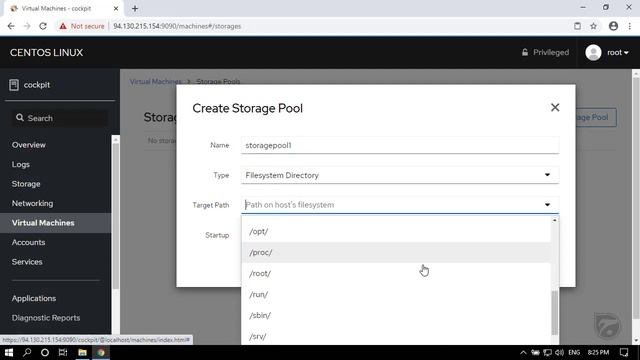Click the 8:25 PM taskbar clock

pyautogui.click(x=598, y=352)
